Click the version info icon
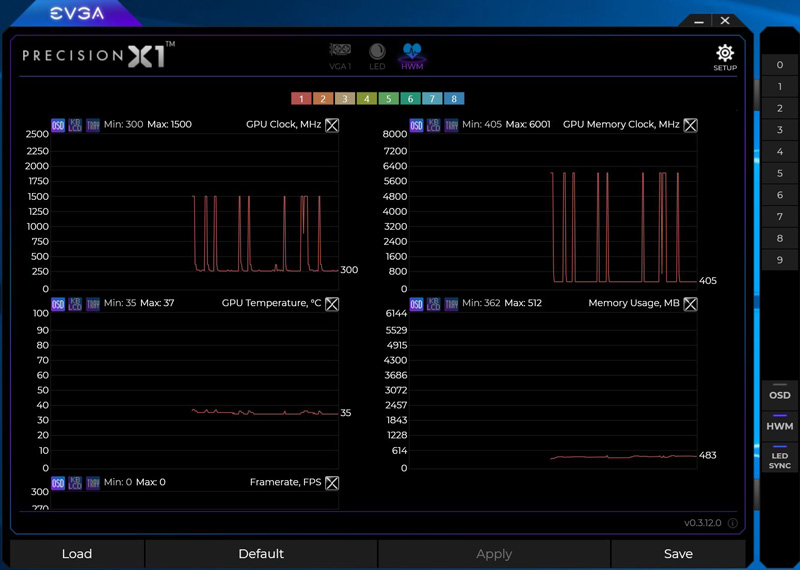The width and height of the screenshot is (800, 570). [732, 523]
